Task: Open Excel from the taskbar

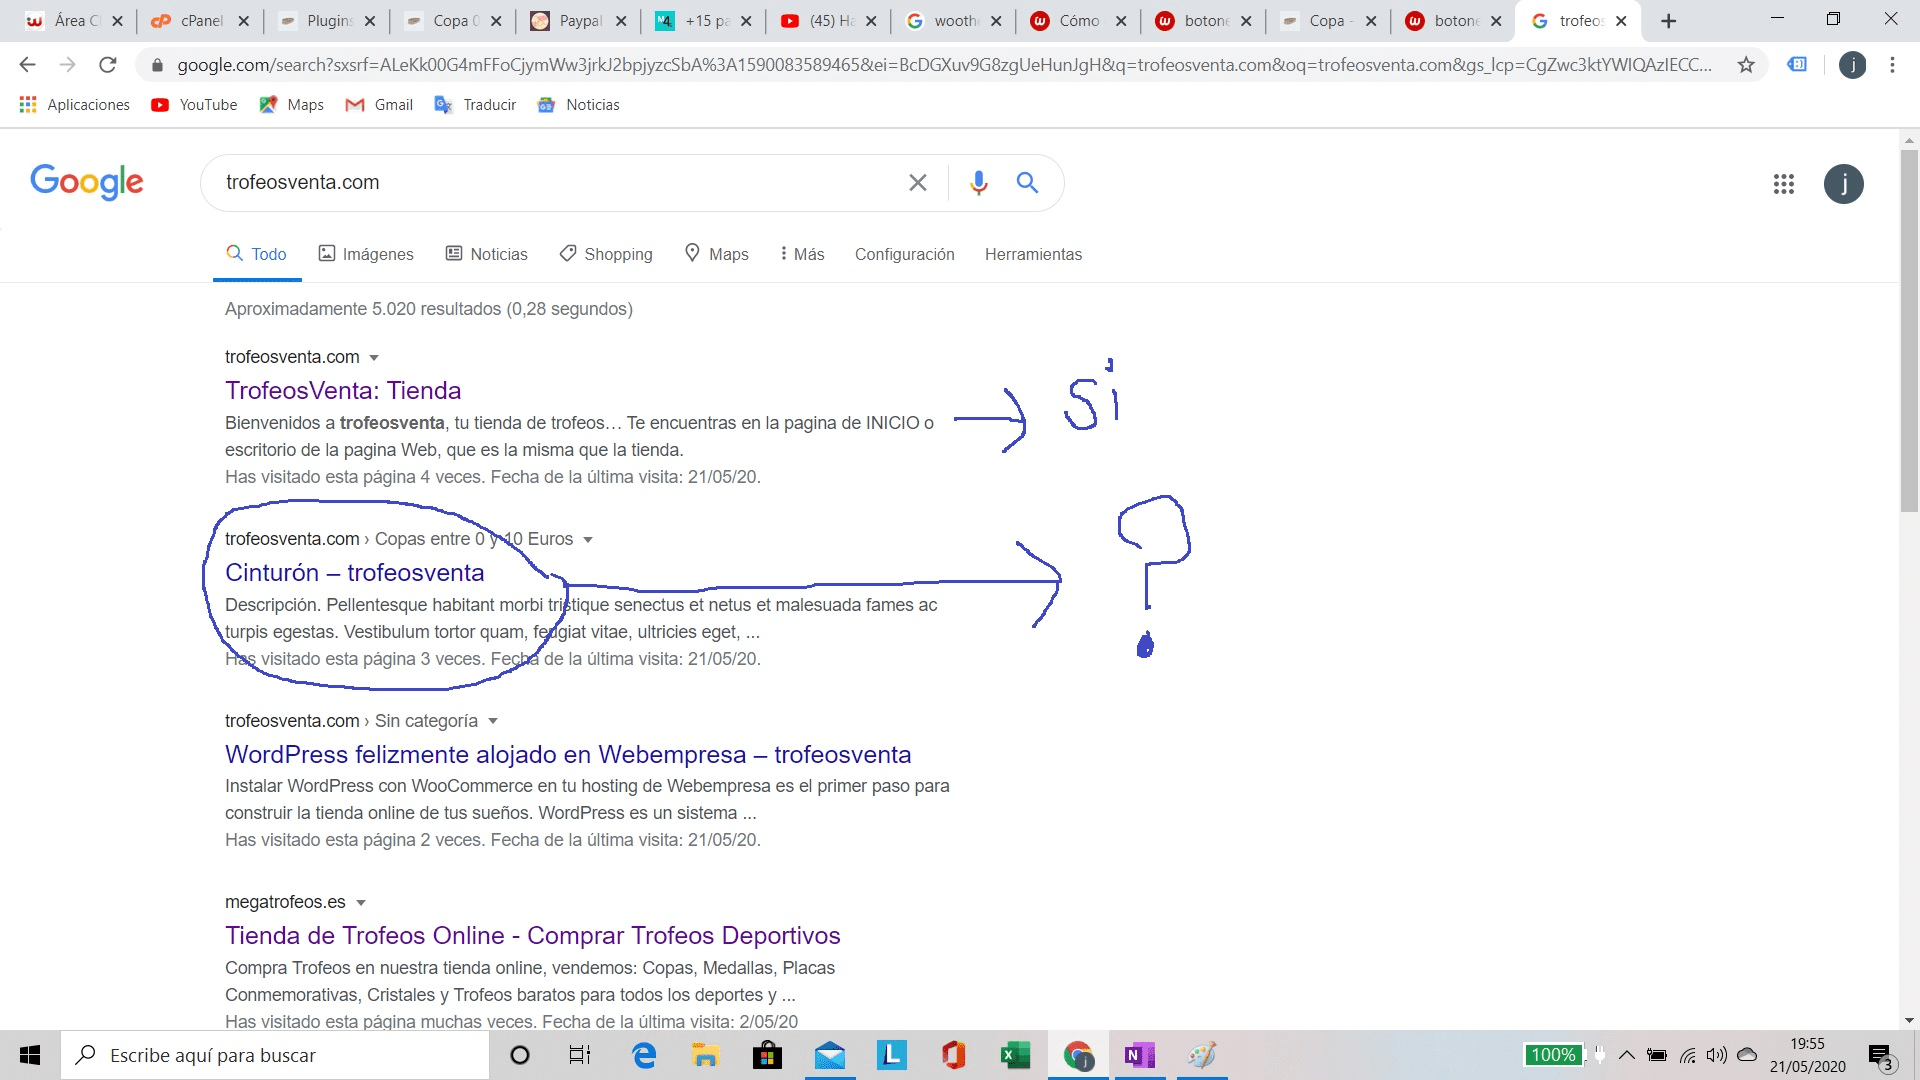Action: 1015,1055
